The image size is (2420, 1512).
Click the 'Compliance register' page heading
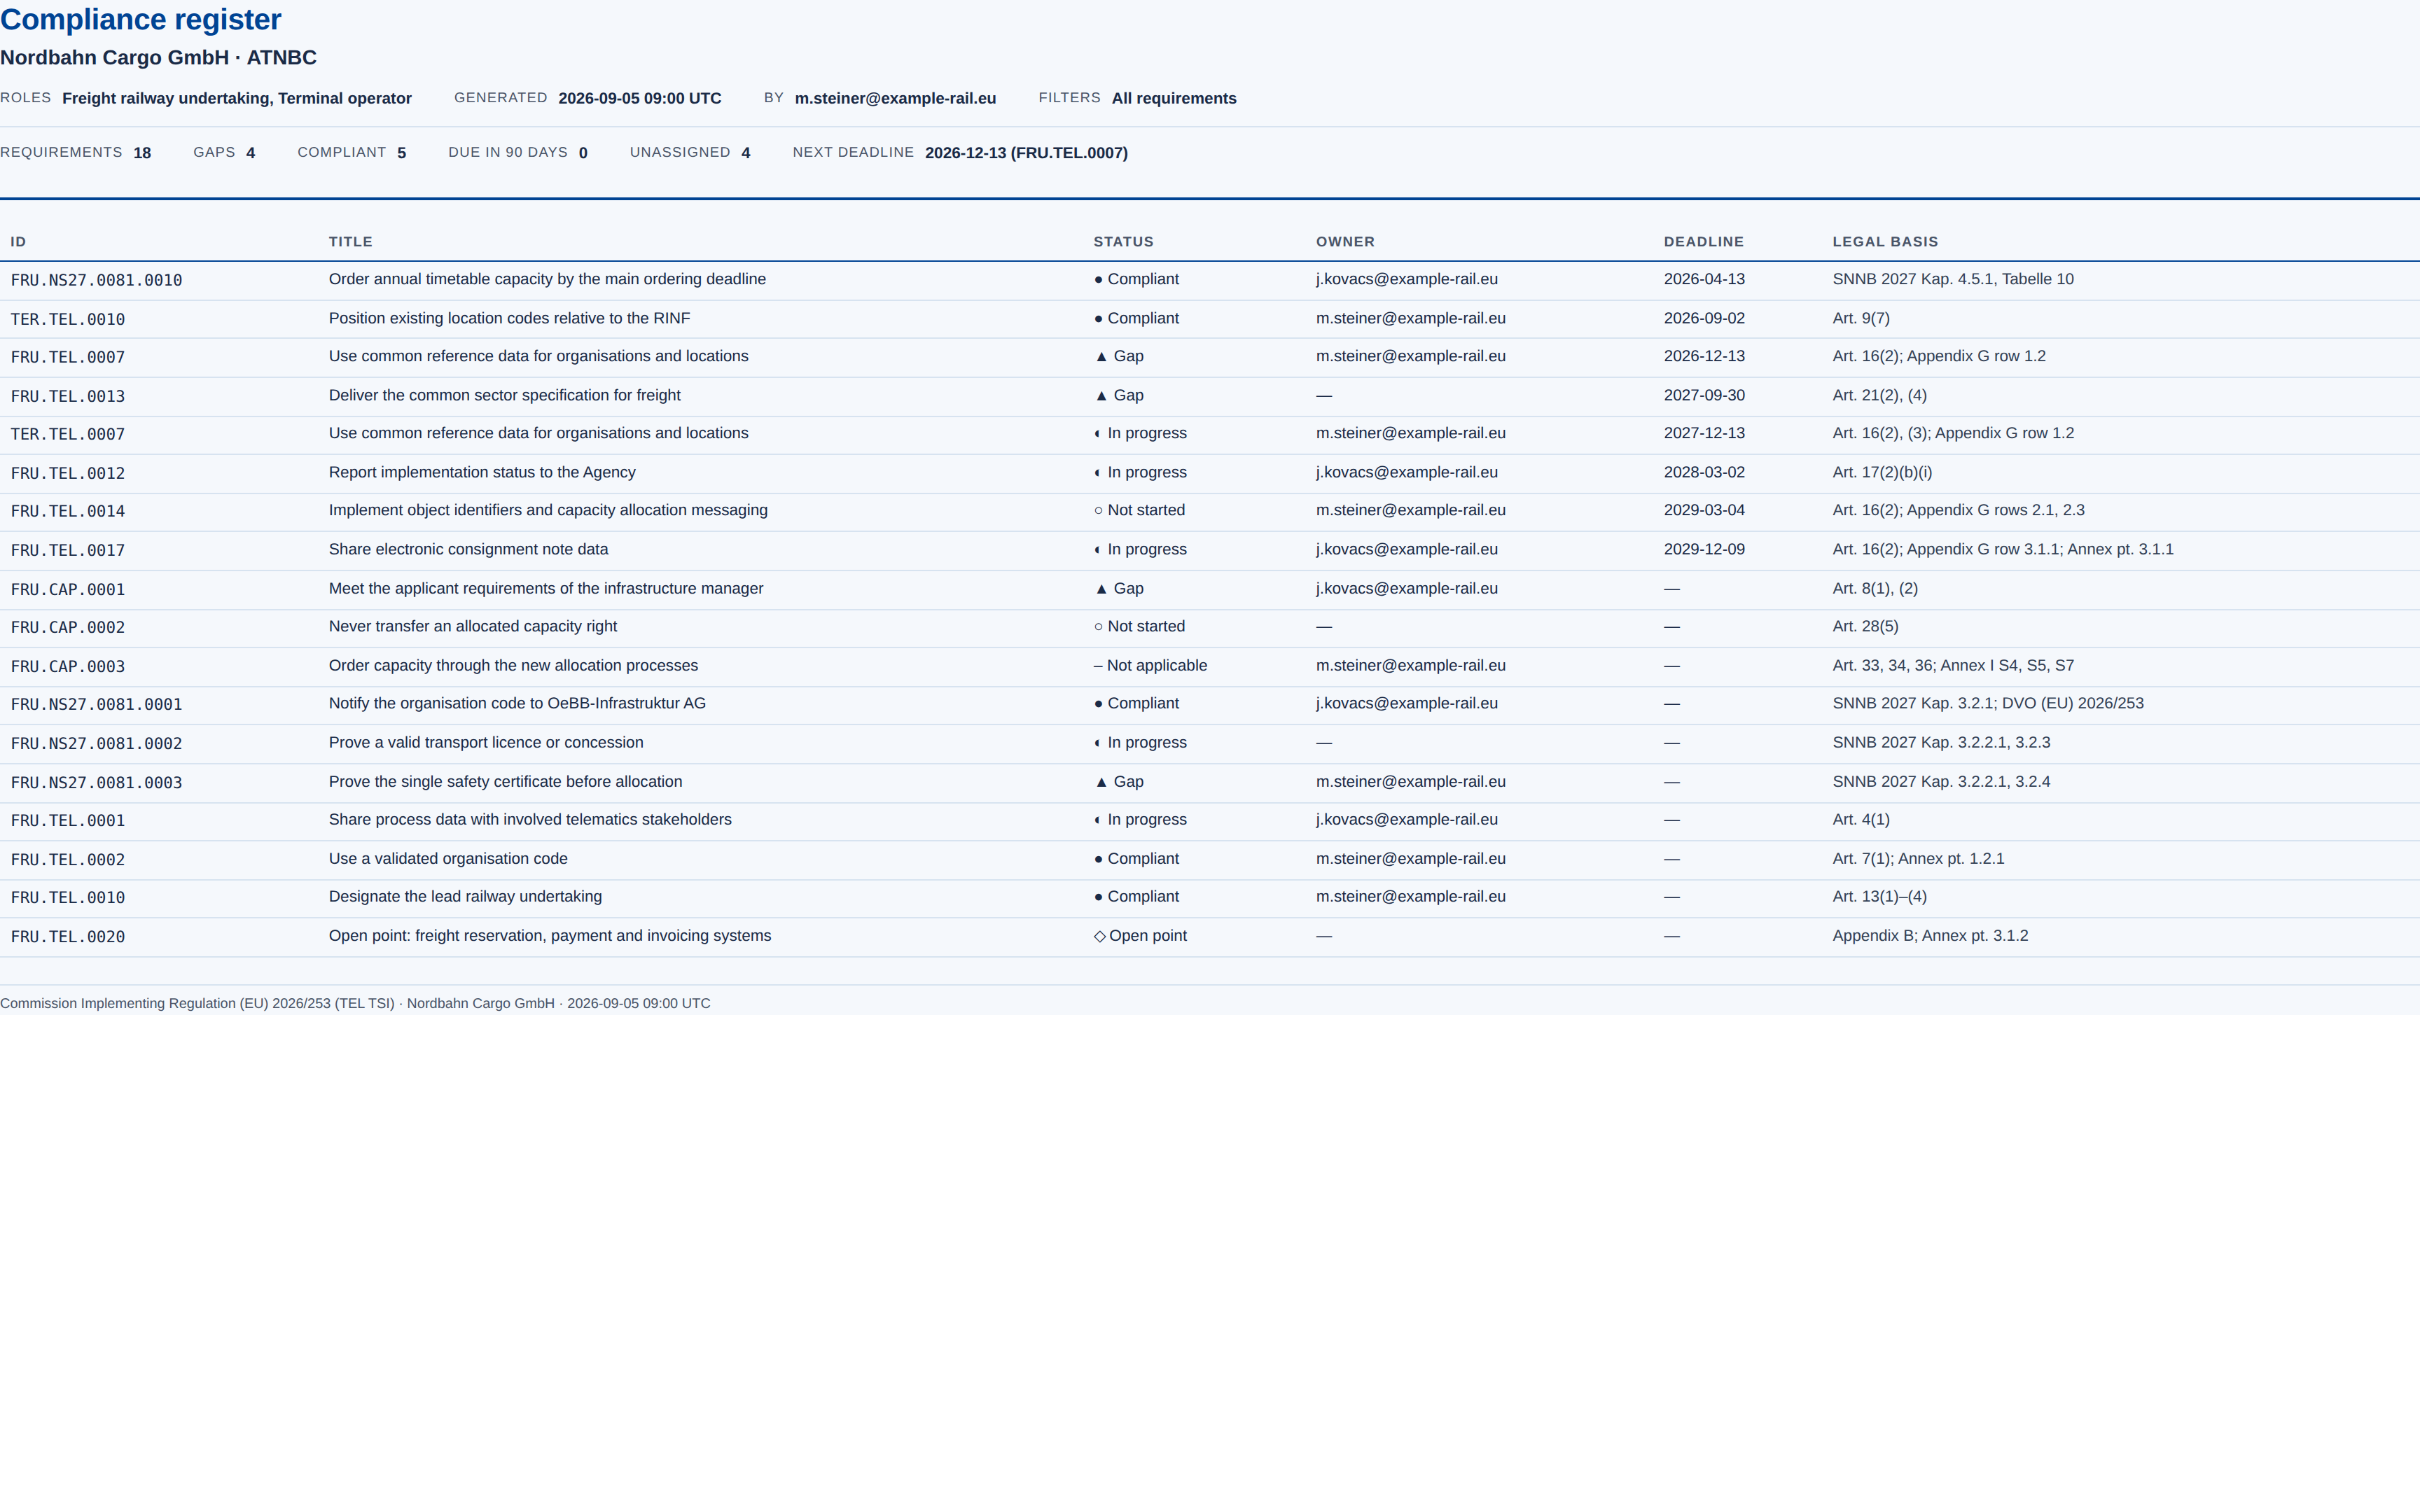[141, 20]
